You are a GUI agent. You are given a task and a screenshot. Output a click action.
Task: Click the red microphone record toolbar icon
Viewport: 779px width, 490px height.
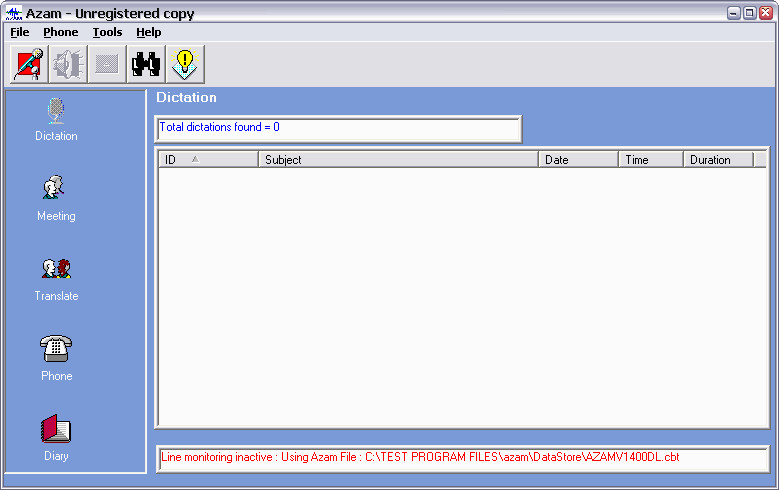pos(29,64)
